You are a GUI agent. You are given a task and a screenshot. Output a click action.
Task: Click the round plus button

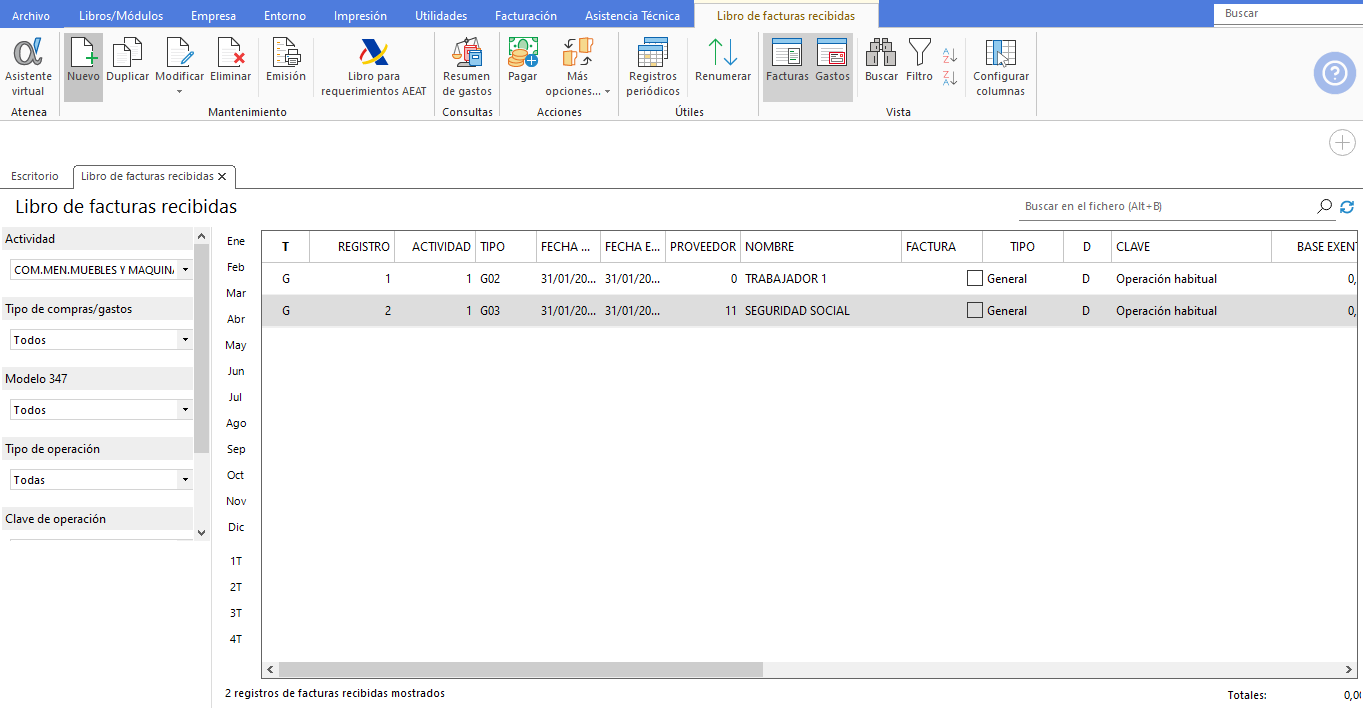(x=1342, y=143)
